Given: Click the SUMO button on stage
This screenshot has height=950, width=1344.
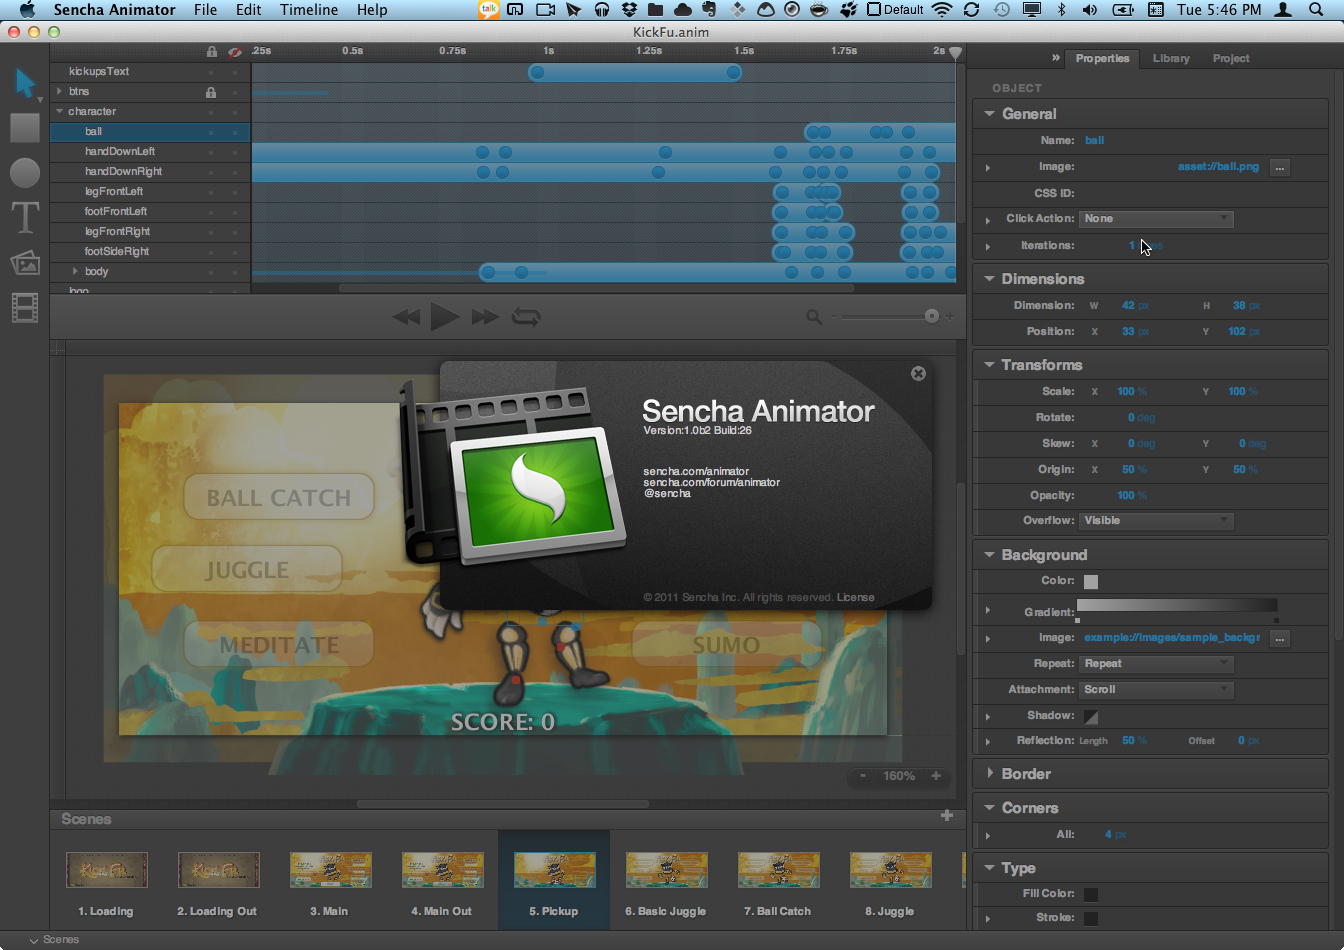Looking at the screenshot, I should coord(727,645).
